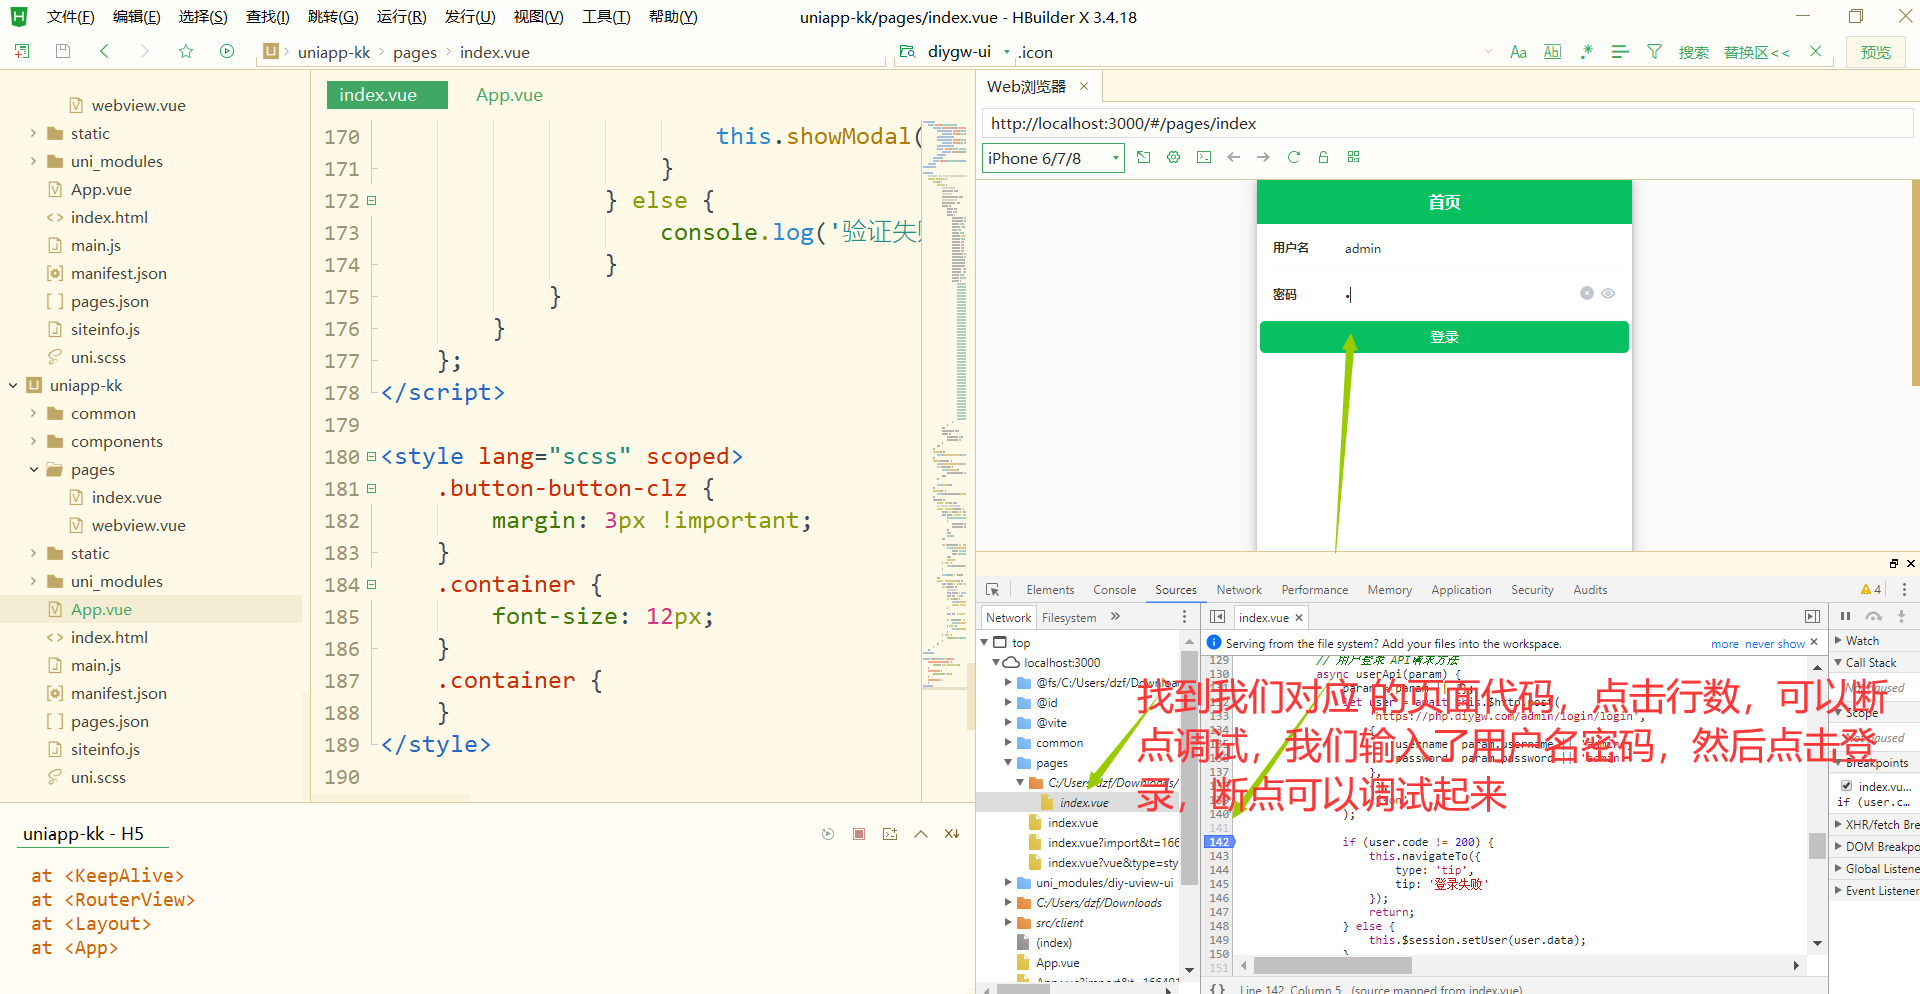
Task: Click the forward chevron navigation icon
Action: point(145,51)
